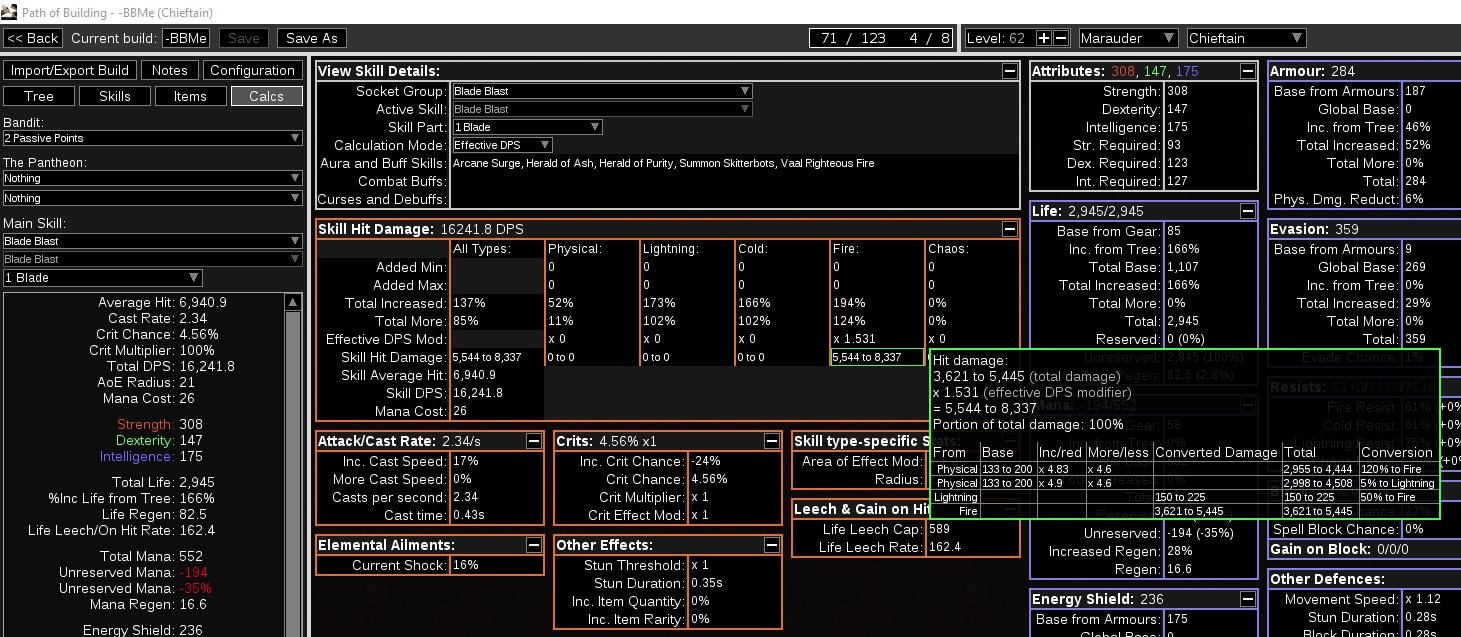Open the Socket Group dropdown
The image size is (1461, 637).
click(x=602, y=91)
